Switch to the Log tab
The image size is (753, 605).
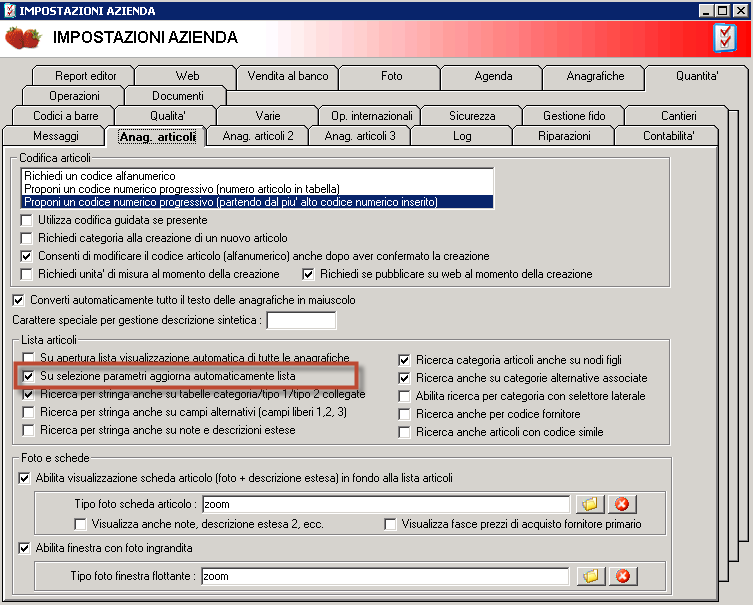[x=462, y=136]
